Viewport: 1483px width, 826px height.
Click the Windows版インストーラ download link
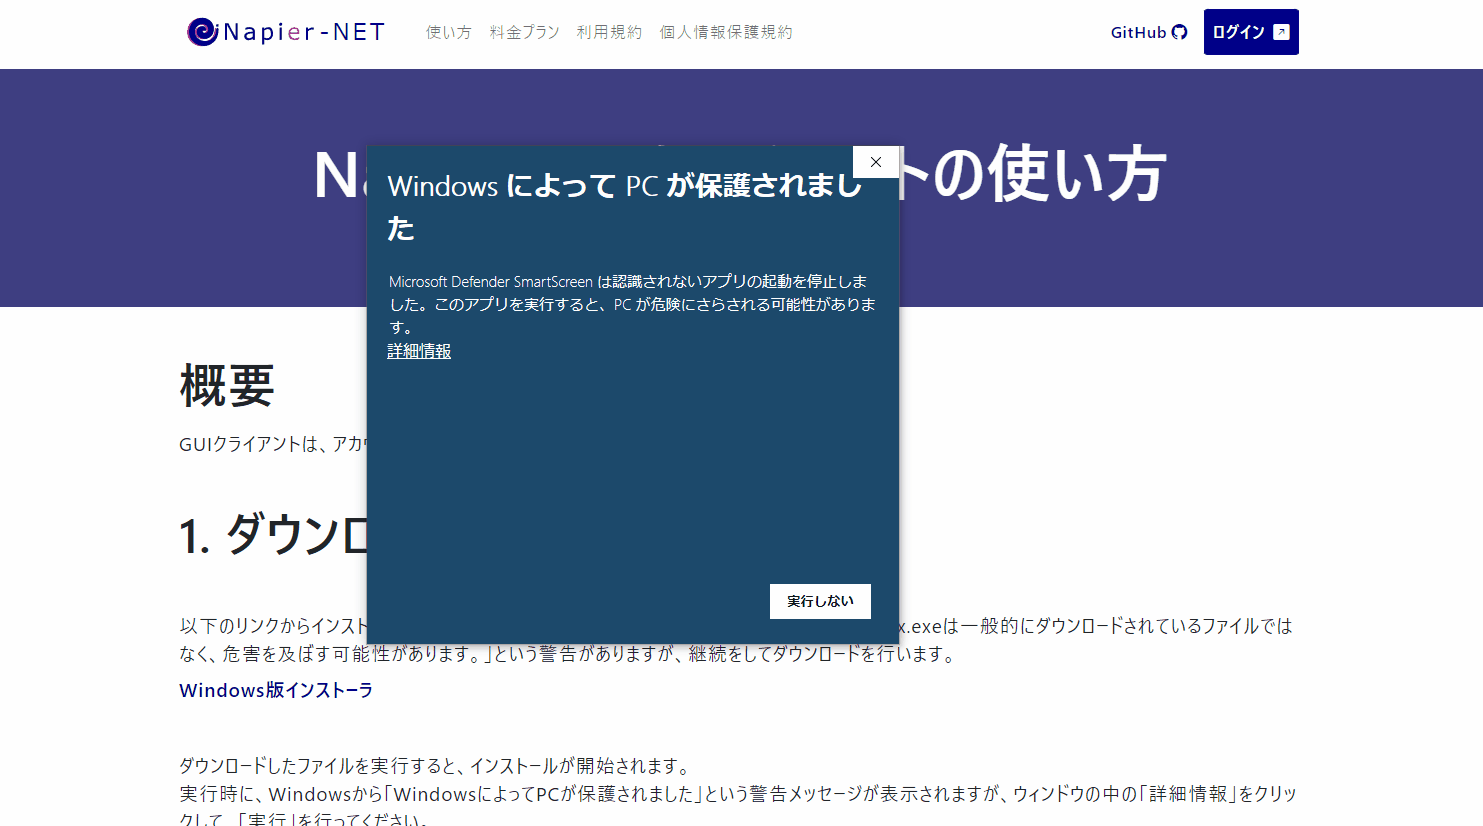276,690
